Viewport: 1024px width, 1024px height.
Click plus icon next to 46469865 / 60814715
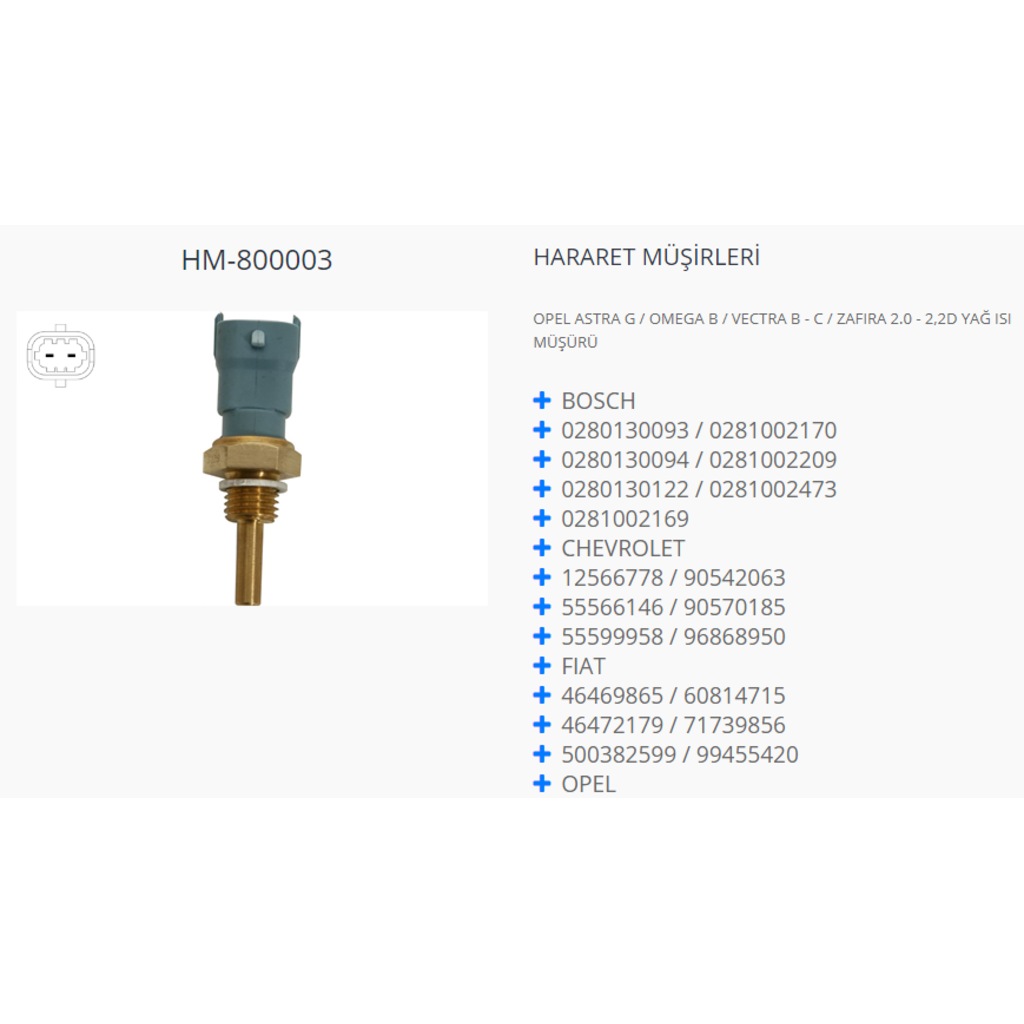(x=541, y=695)
